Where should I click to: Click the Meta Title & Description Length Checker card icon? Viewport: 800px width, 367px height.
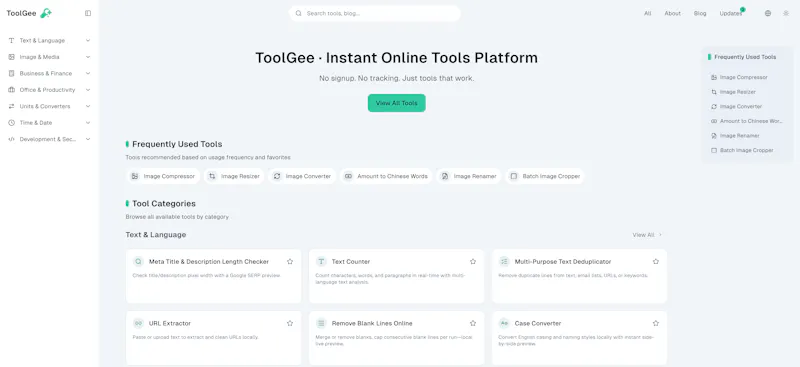(138, 261)
